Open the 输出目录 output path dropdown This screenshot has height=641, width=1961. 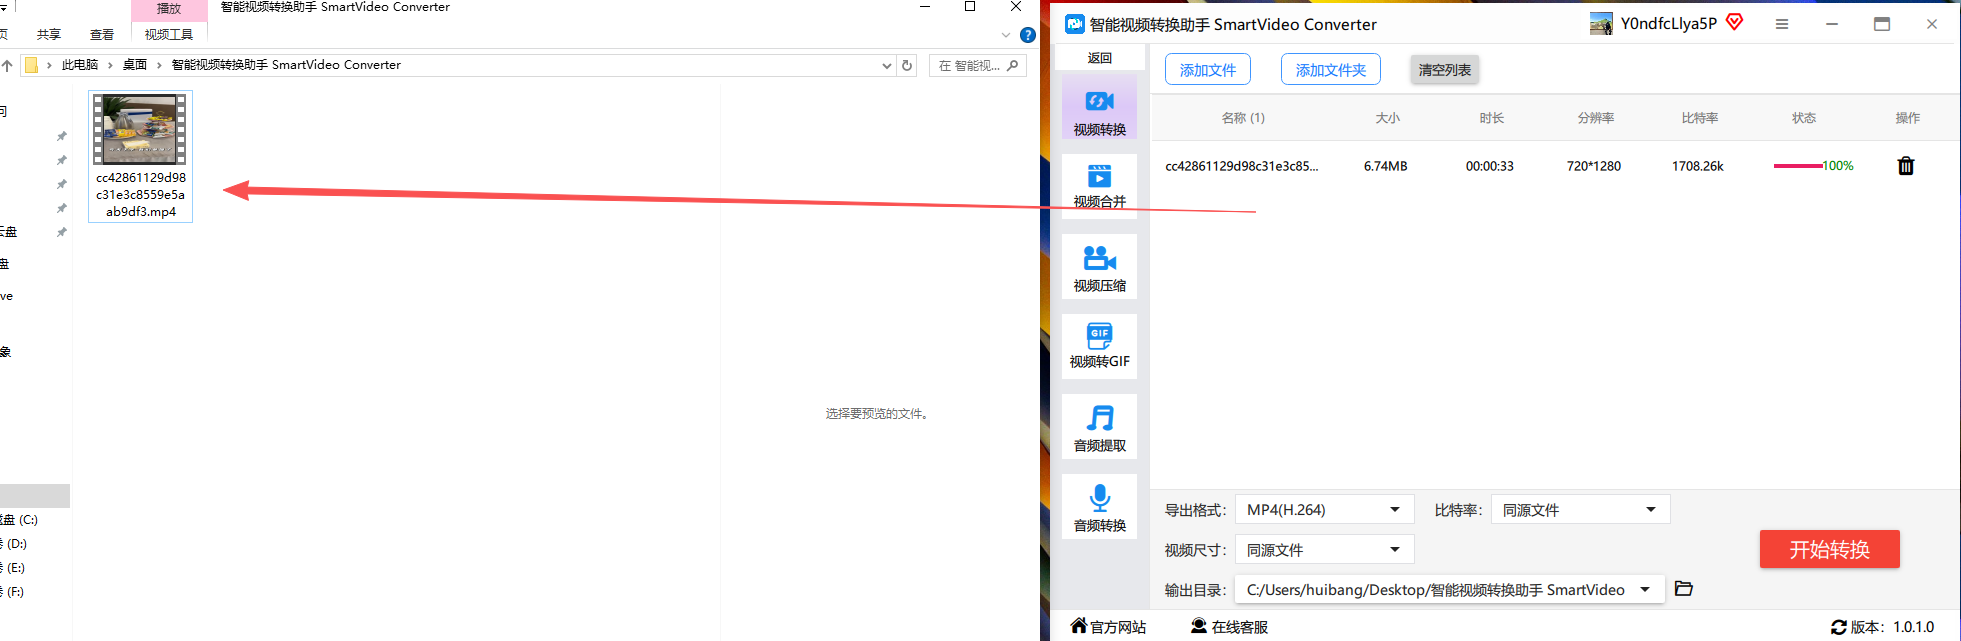[1449, 590]
